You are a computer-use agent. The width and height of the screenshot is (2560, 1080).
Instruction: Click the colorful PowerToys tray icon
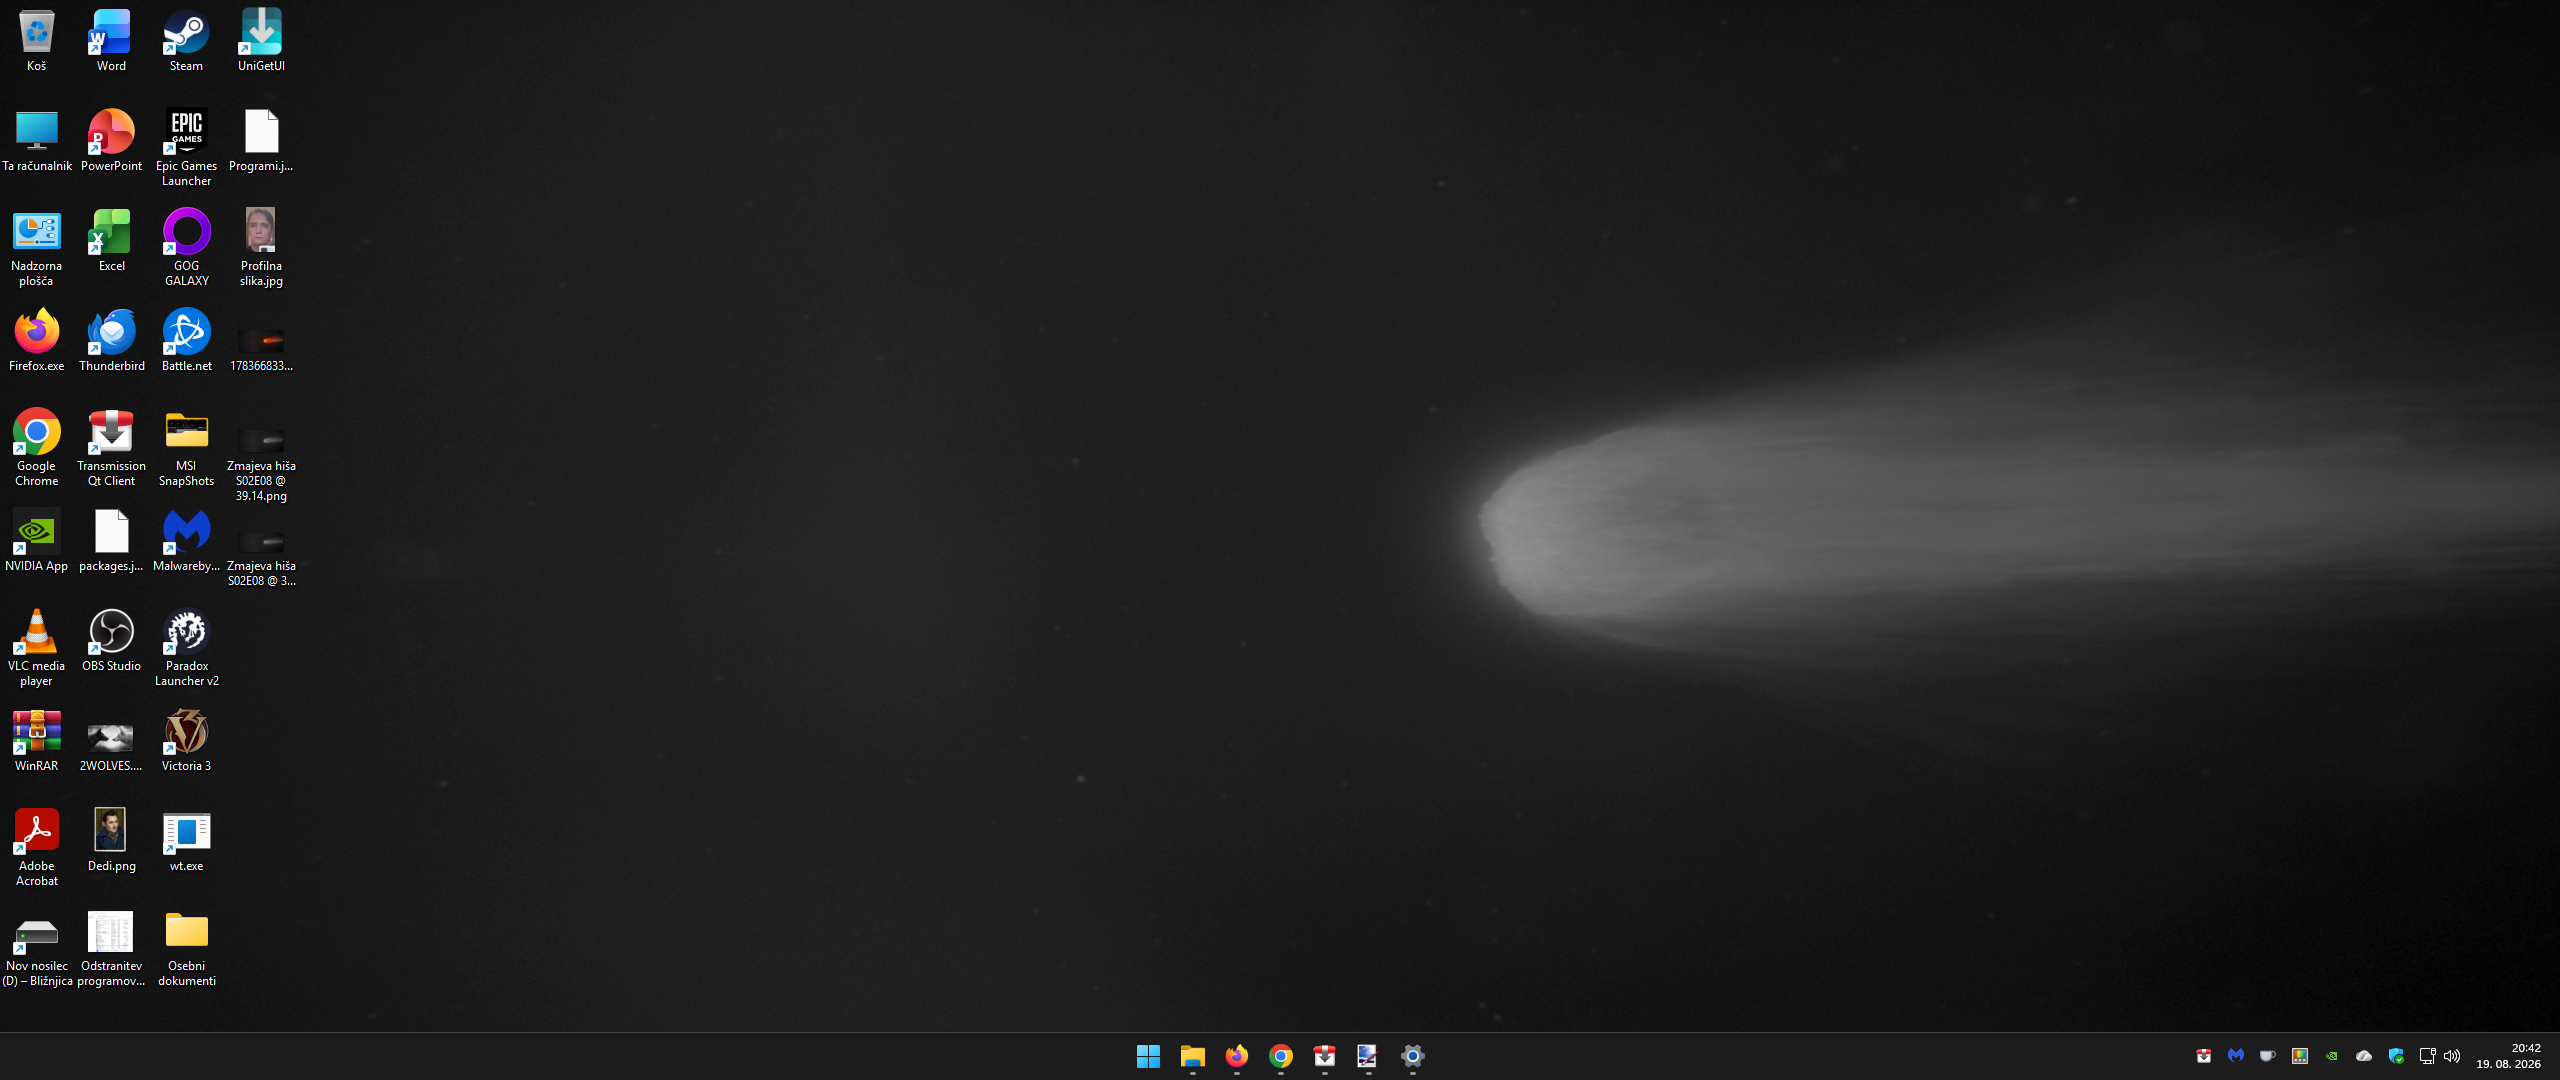pyautogui.click(x=2300, y=1056)
